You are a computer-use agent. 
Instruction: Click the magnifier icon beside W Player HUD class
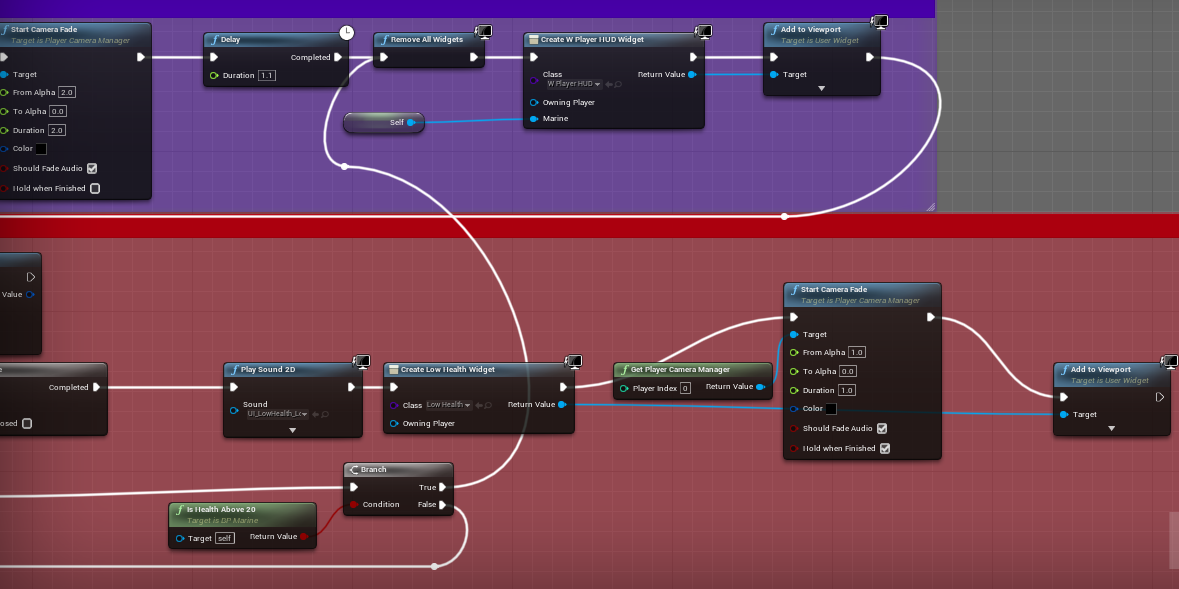pyautogui.click(x=618, y=84)
